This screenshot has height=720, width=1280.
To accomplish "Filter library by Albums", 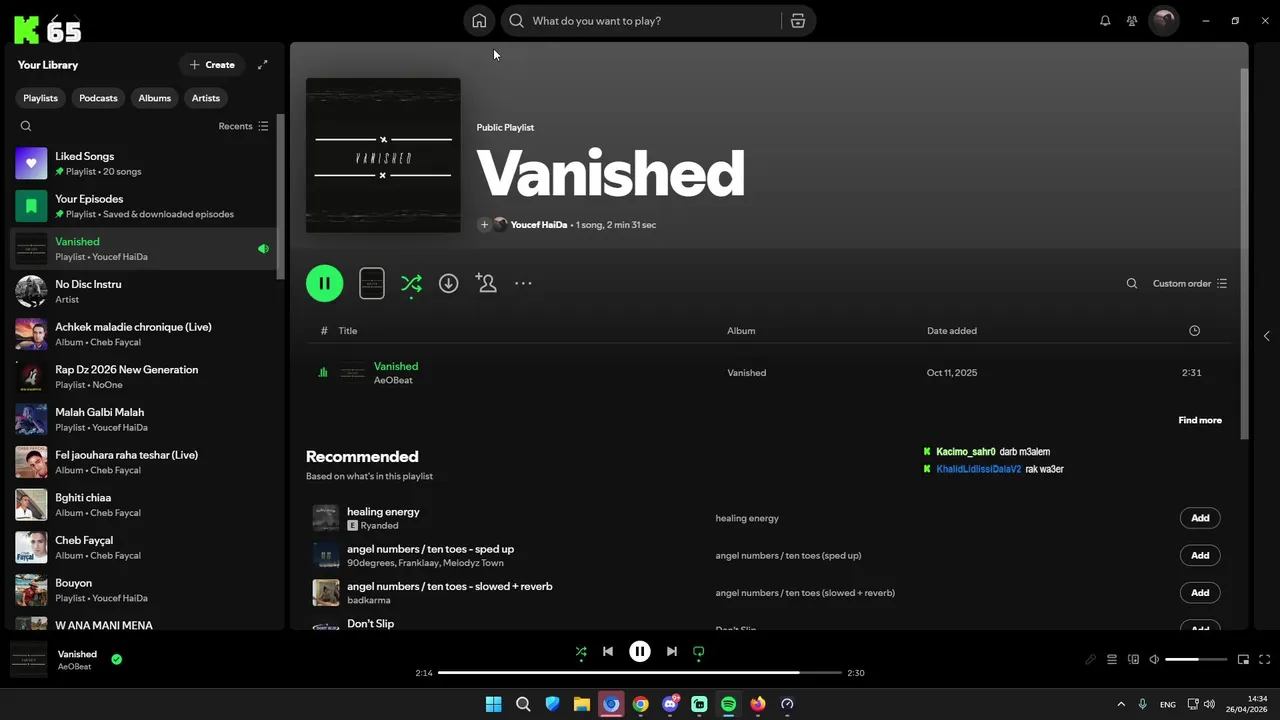I will 155,98.
